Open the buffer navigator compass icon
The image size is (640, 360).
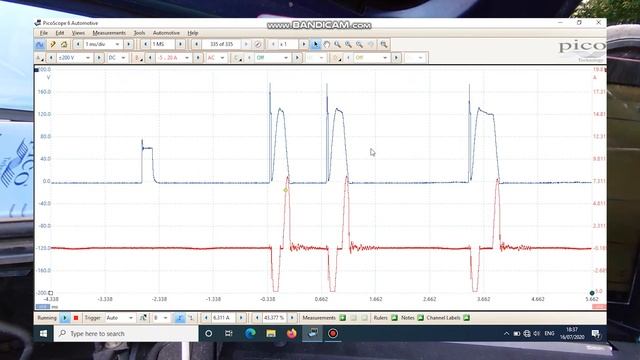(258, 44)
